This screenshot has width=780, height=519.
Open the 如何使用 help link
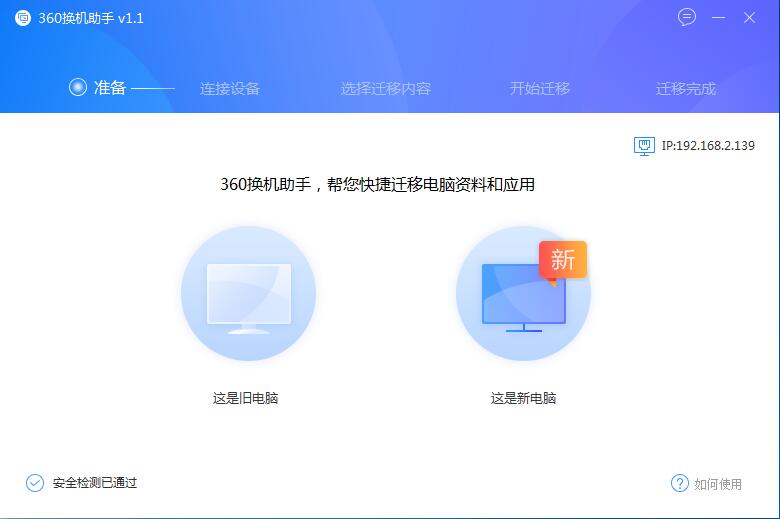(718, 484)
